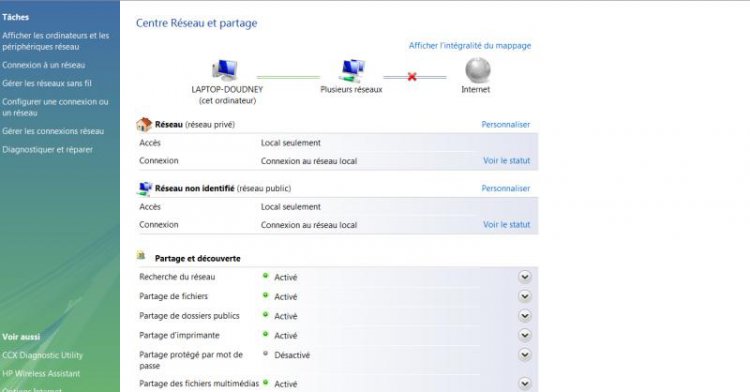
Task: Expand Partage des fichiers multimédias settings
Action: point(525,383)
